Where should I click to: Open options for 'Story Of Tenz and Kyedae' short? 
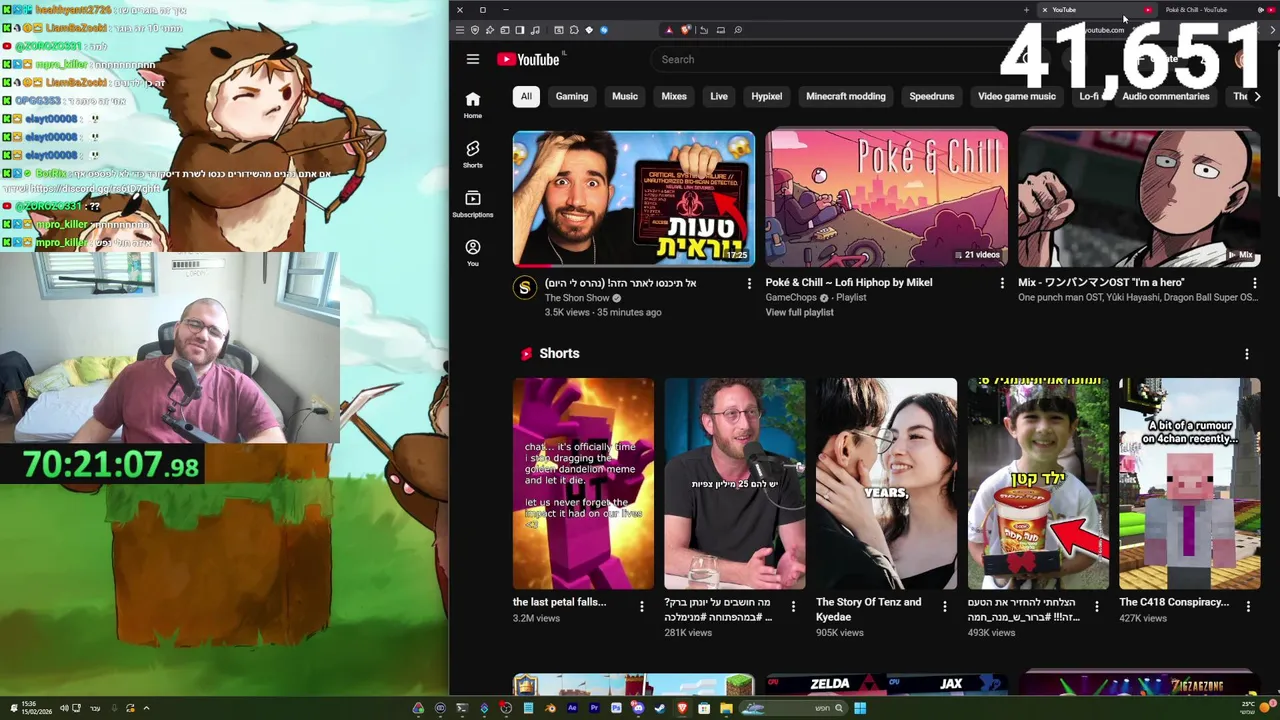(x=945, y=606)
